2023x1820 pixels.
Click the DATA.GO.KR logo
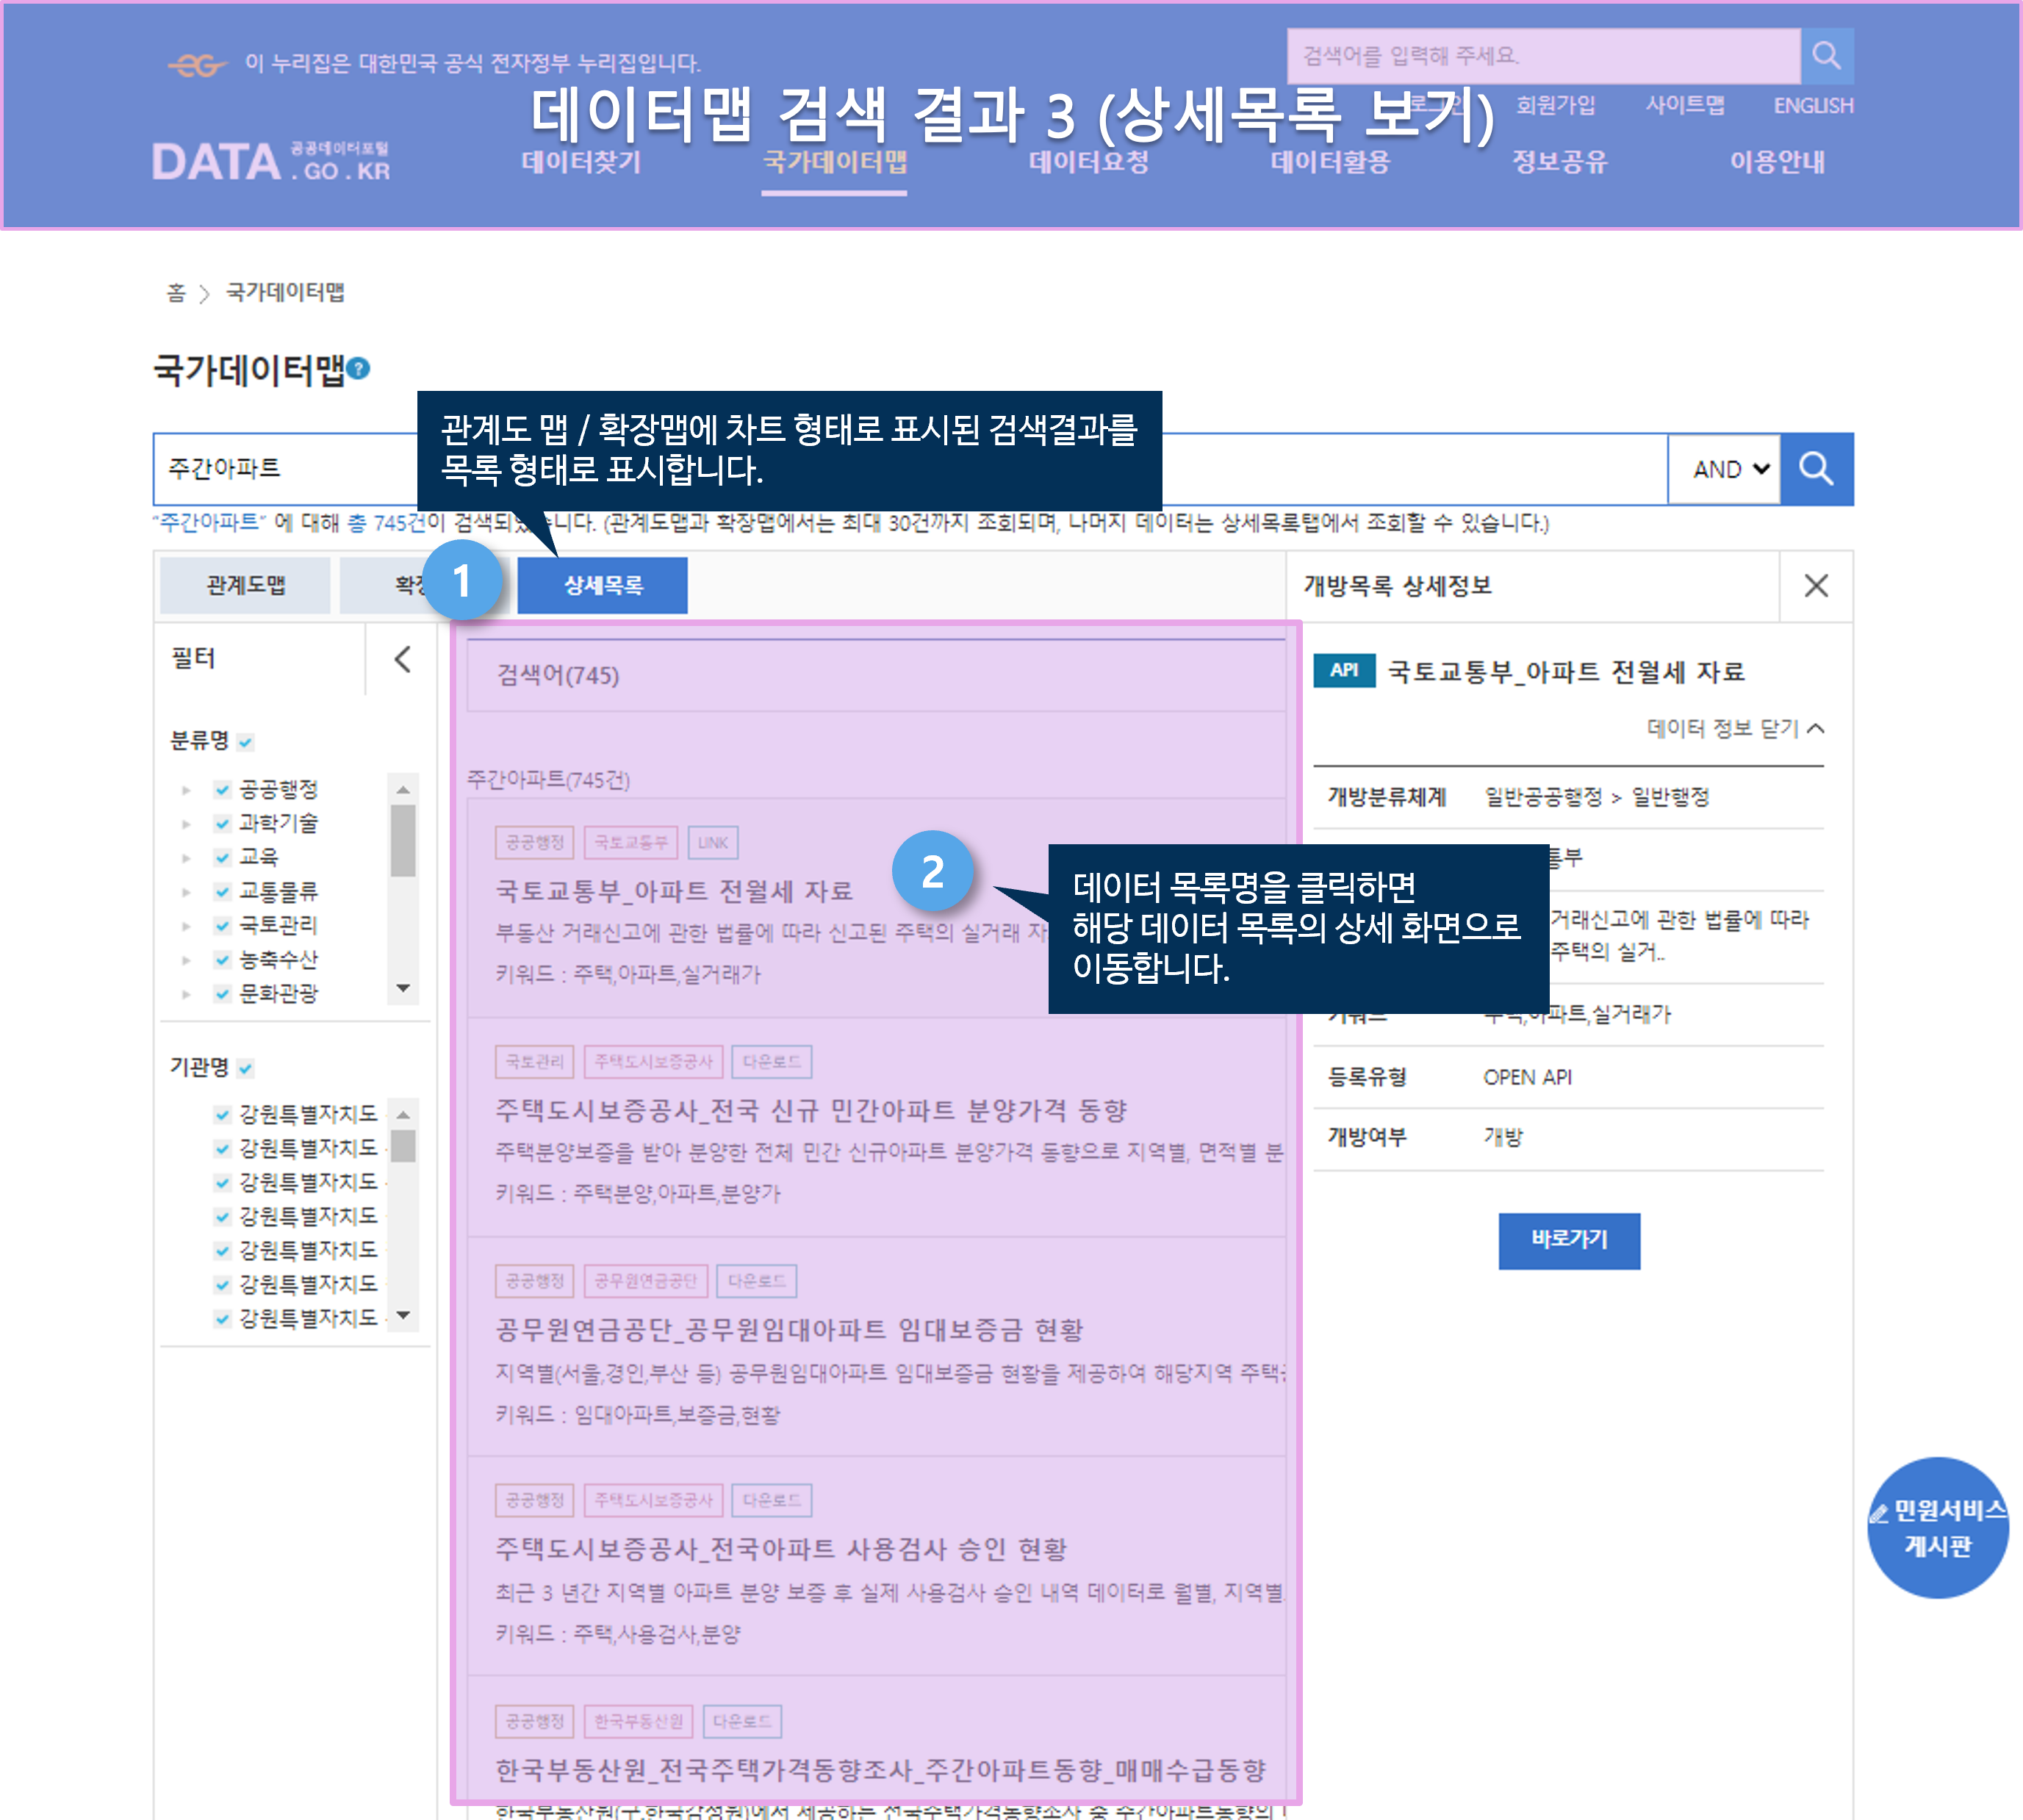click(271, 162)
